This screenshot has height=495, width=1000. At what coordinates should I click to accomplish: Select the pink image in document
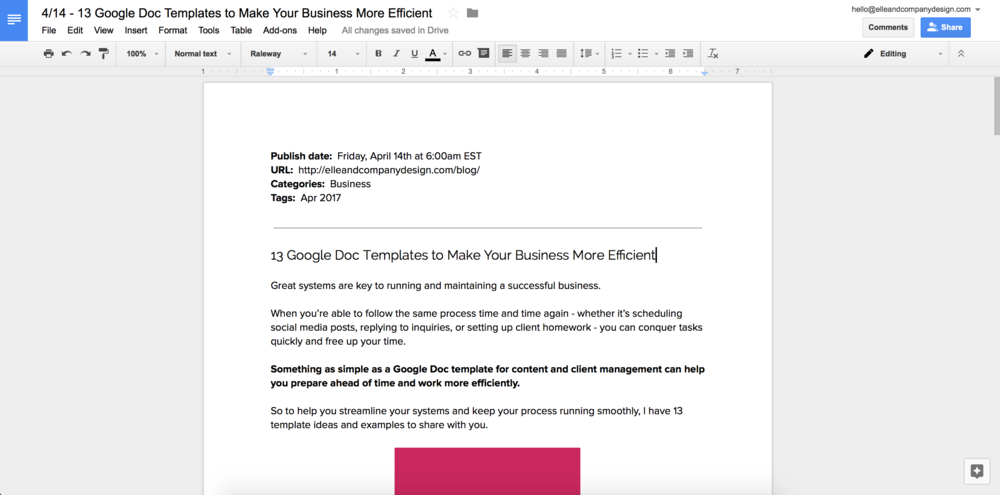pos(487,471)
